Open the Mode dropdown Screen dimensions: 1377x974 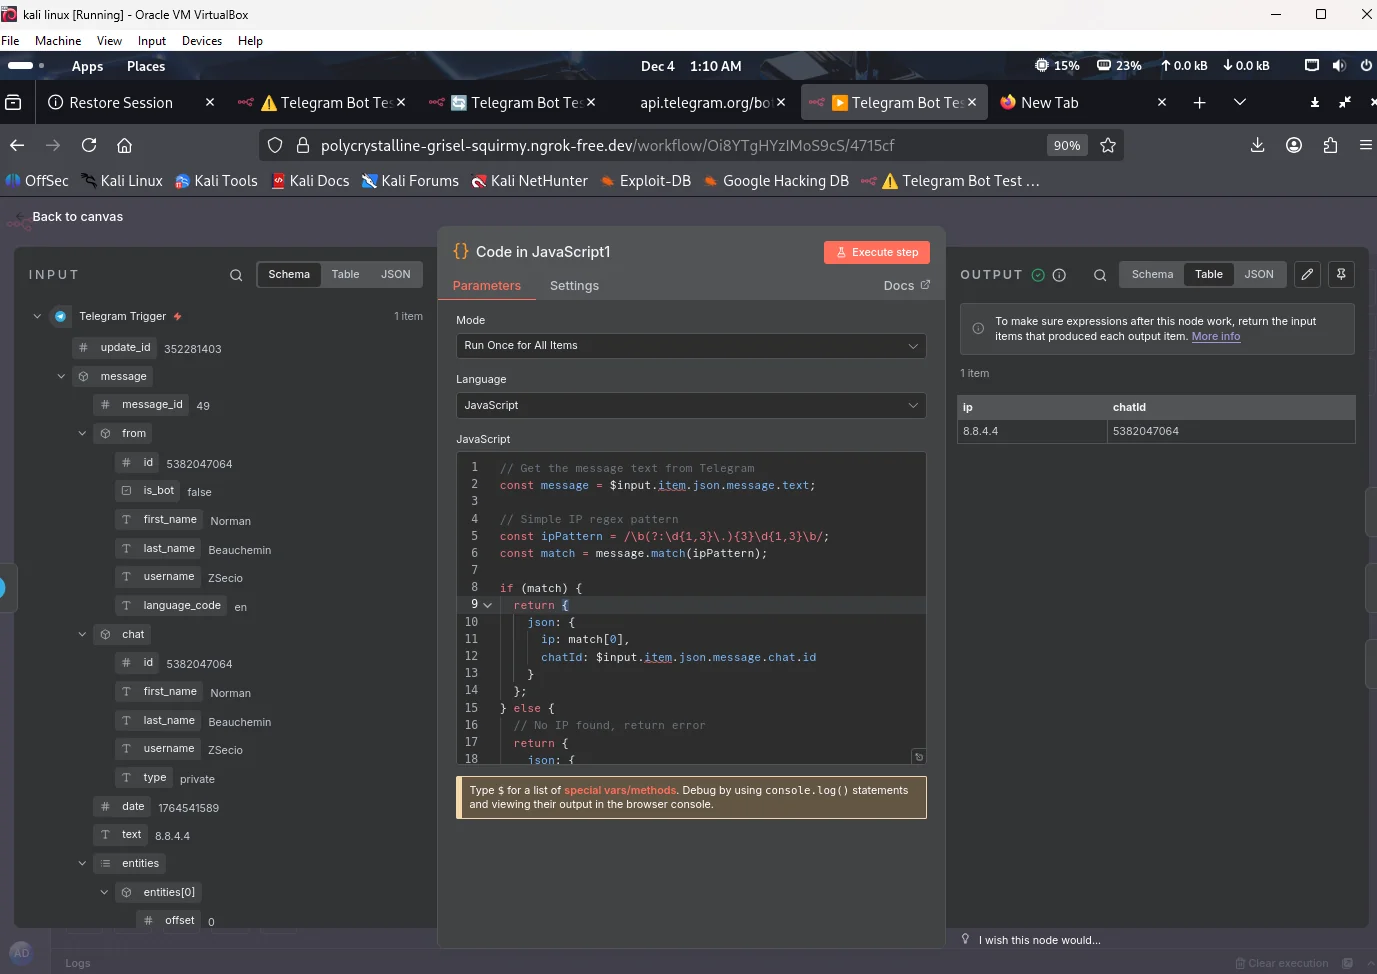click(x=691, y=346)
